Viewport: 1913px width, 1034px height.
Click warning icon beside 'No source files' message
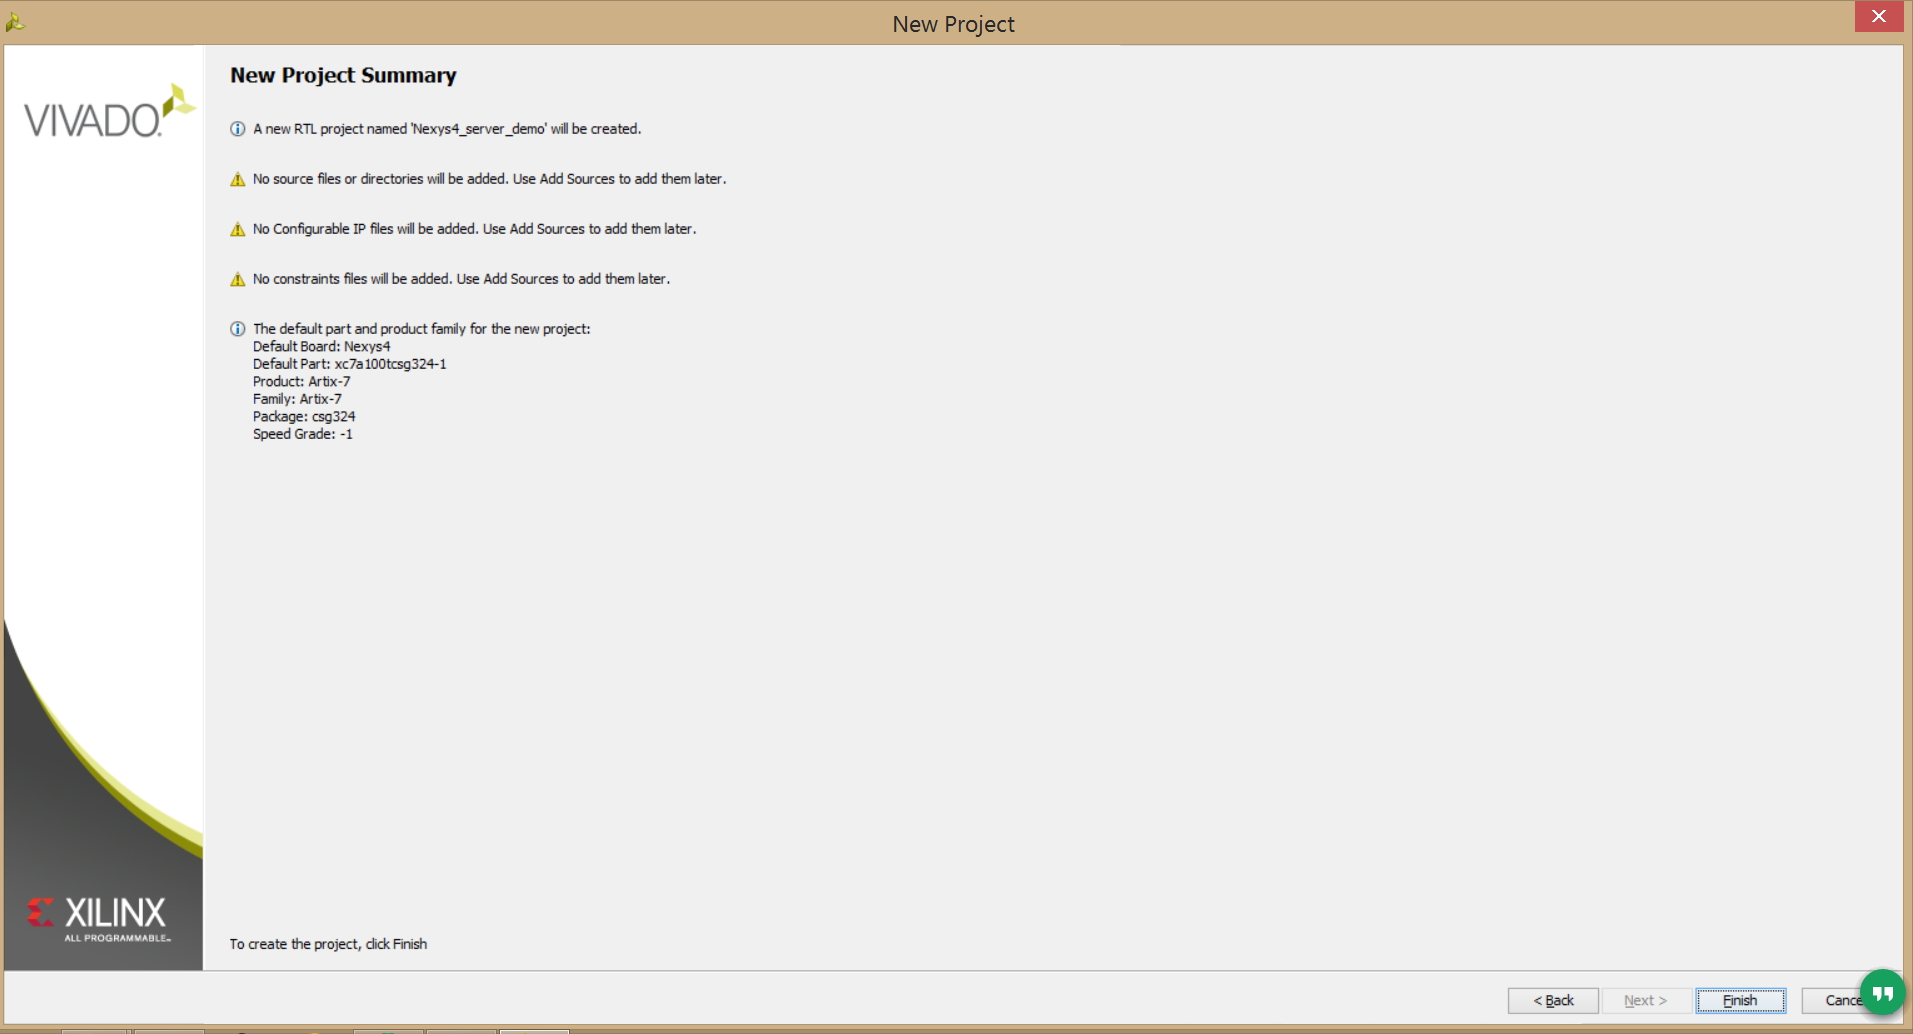click(x=238, y=179)
